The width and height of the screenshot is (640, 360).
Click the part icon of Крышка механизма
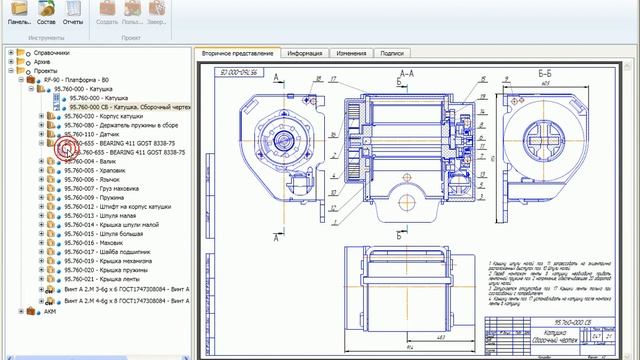pos(51,260)
